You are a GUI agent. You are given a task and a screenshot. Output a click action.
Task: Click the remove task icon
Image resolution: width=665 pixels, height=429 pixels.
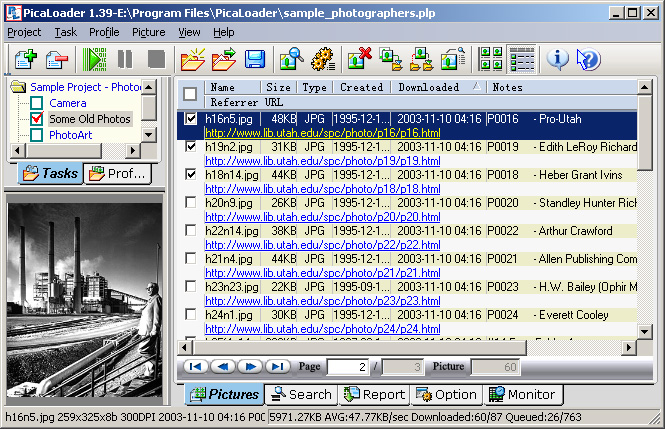click(x=57, y=59)
